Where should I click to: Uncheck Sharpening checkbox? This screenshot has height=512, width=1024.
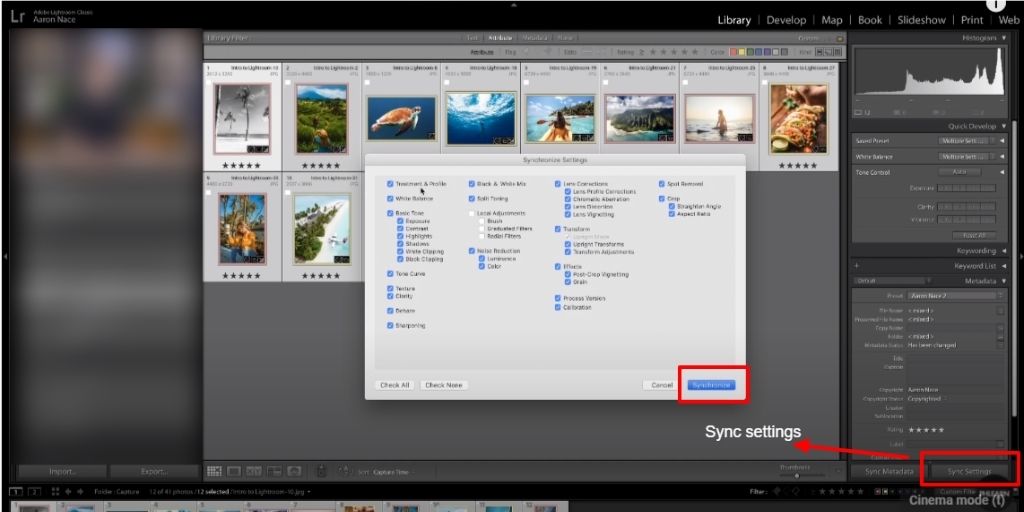tap(391, 325)
